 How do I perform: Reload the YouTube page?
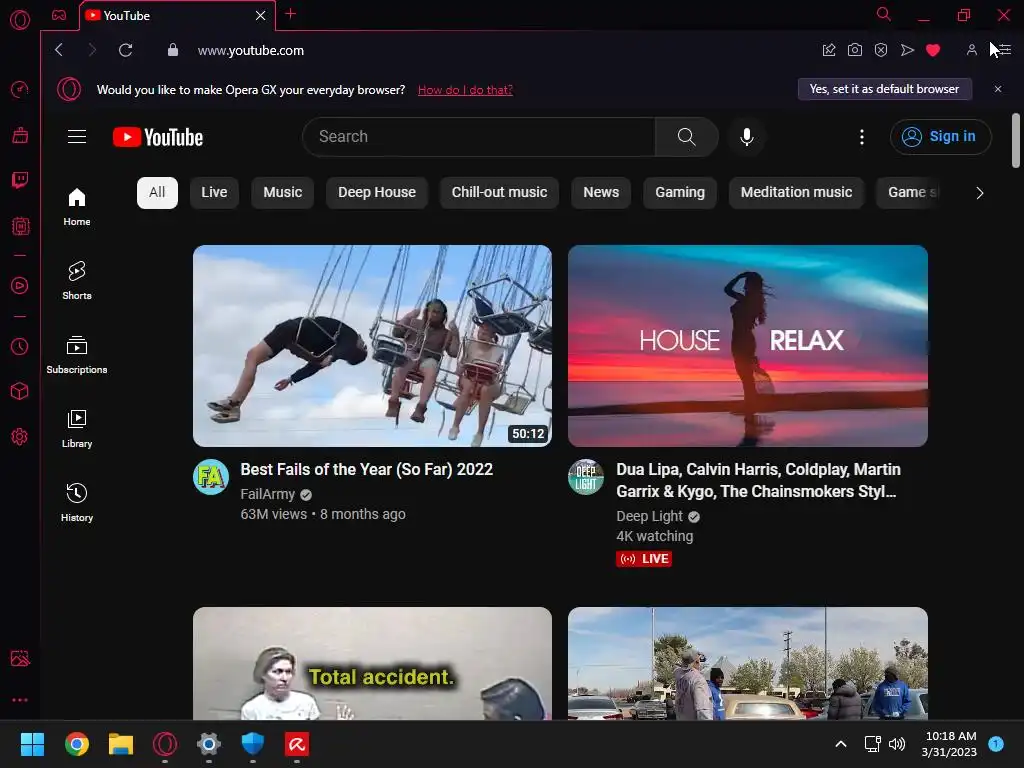tap(125, 50)
